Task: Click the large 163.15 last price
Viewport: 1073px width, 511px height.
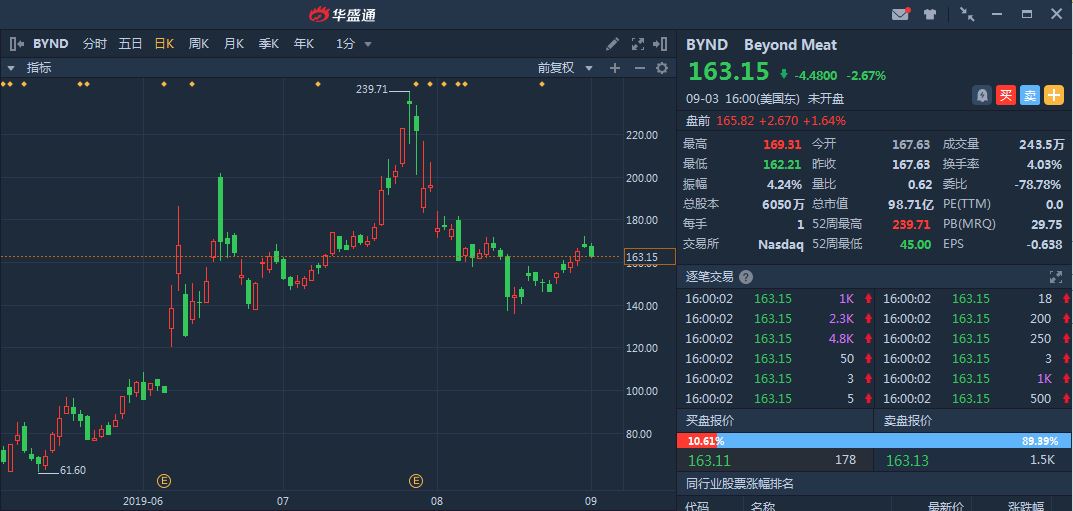Action: 729,73
